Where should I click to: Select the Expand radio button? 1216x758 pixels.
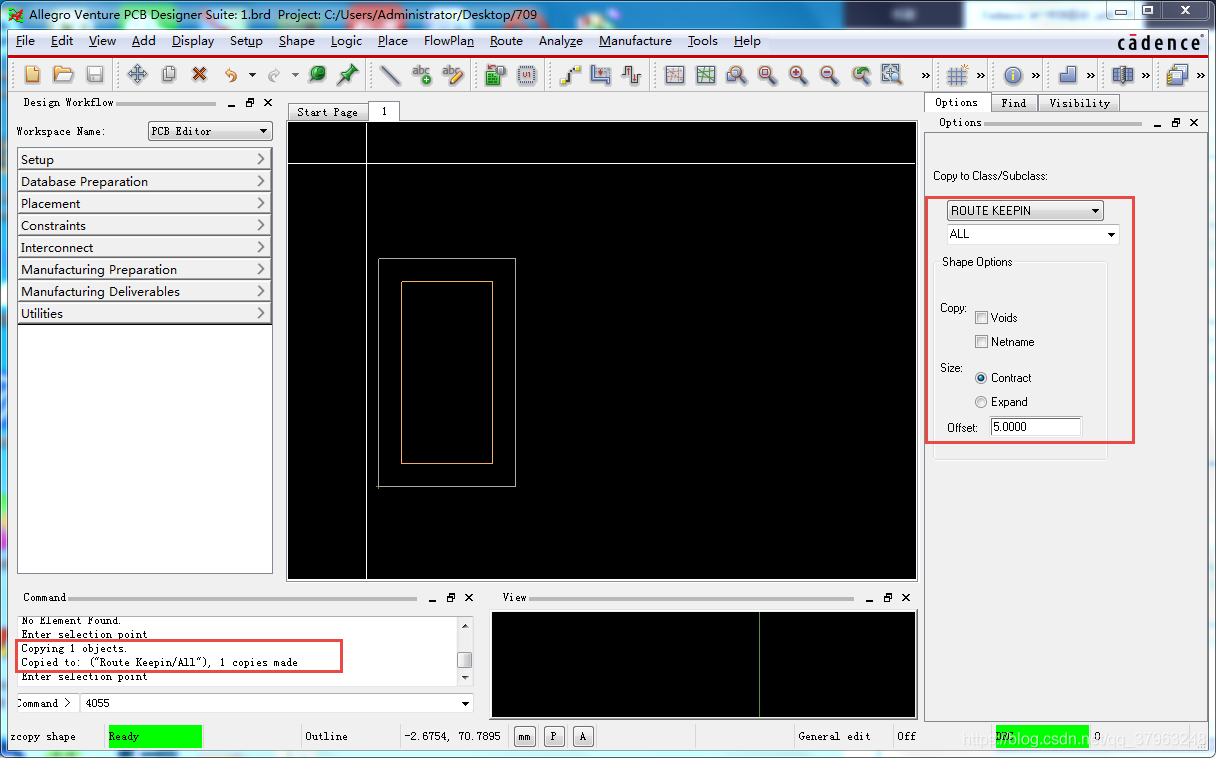[x=981, y=402]
